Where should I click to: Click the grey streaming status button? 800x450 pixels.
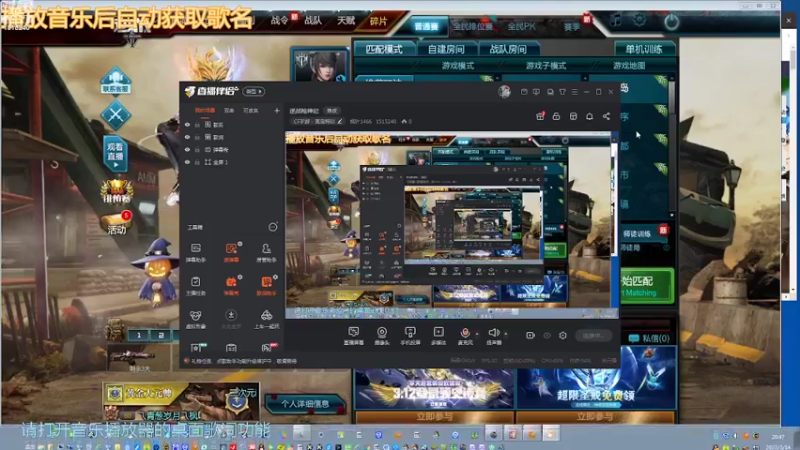[x=593, y=336]
